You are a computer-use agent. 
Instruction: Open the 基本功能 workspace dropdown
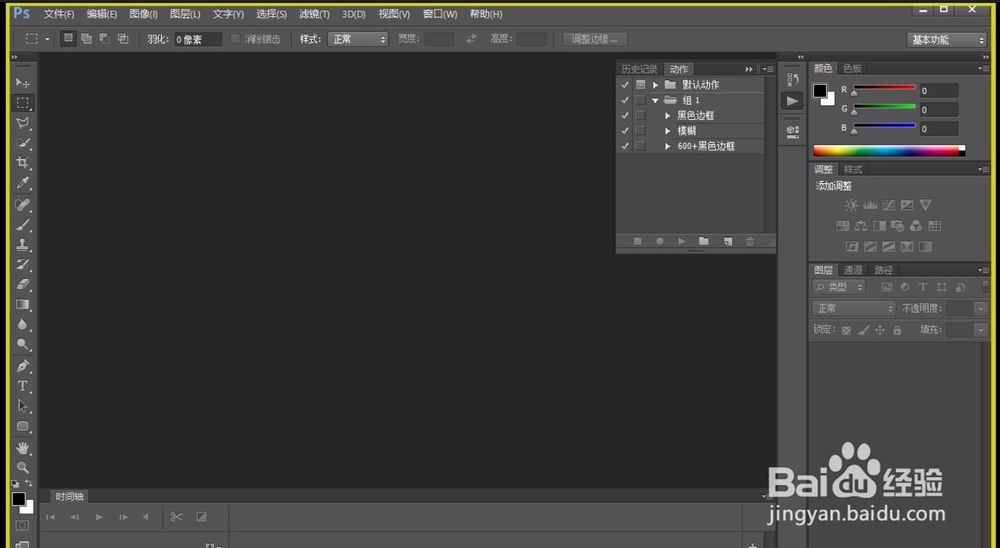click(946, 40)
